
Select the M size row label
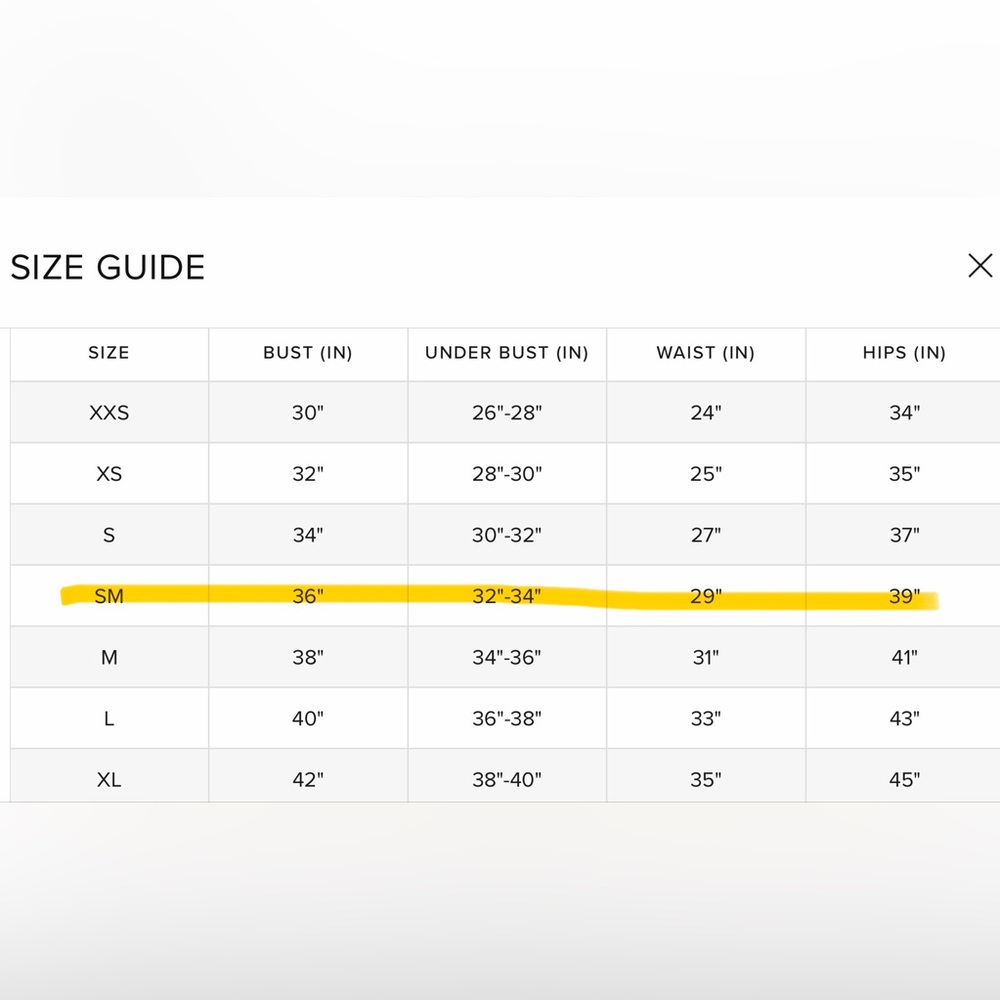tap(109, 658)
